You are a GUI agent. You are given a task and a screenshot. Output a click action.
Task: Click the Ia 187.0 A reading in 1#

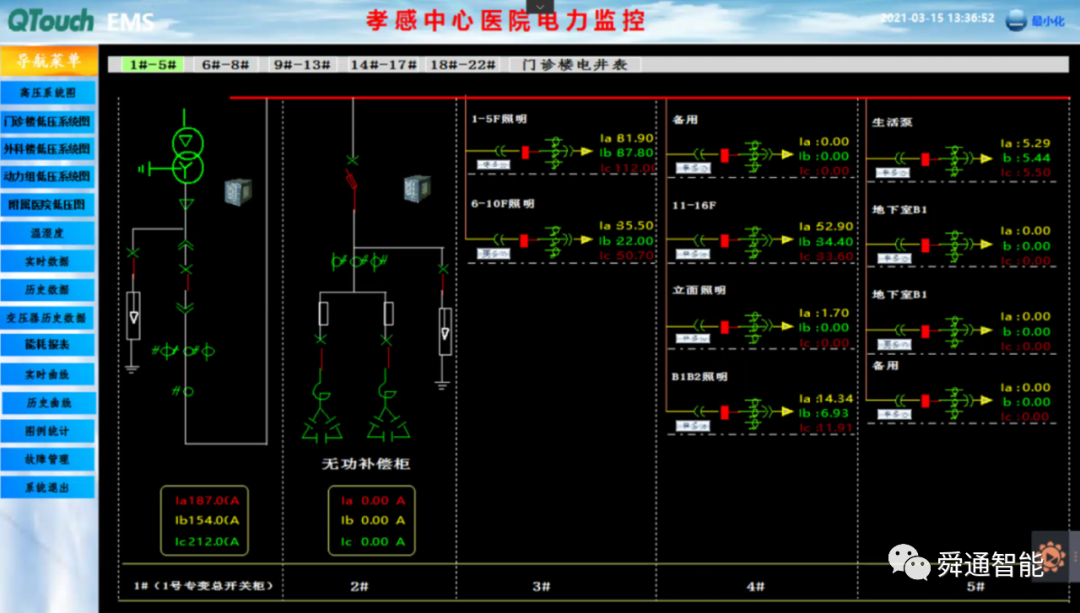[207, 501]
